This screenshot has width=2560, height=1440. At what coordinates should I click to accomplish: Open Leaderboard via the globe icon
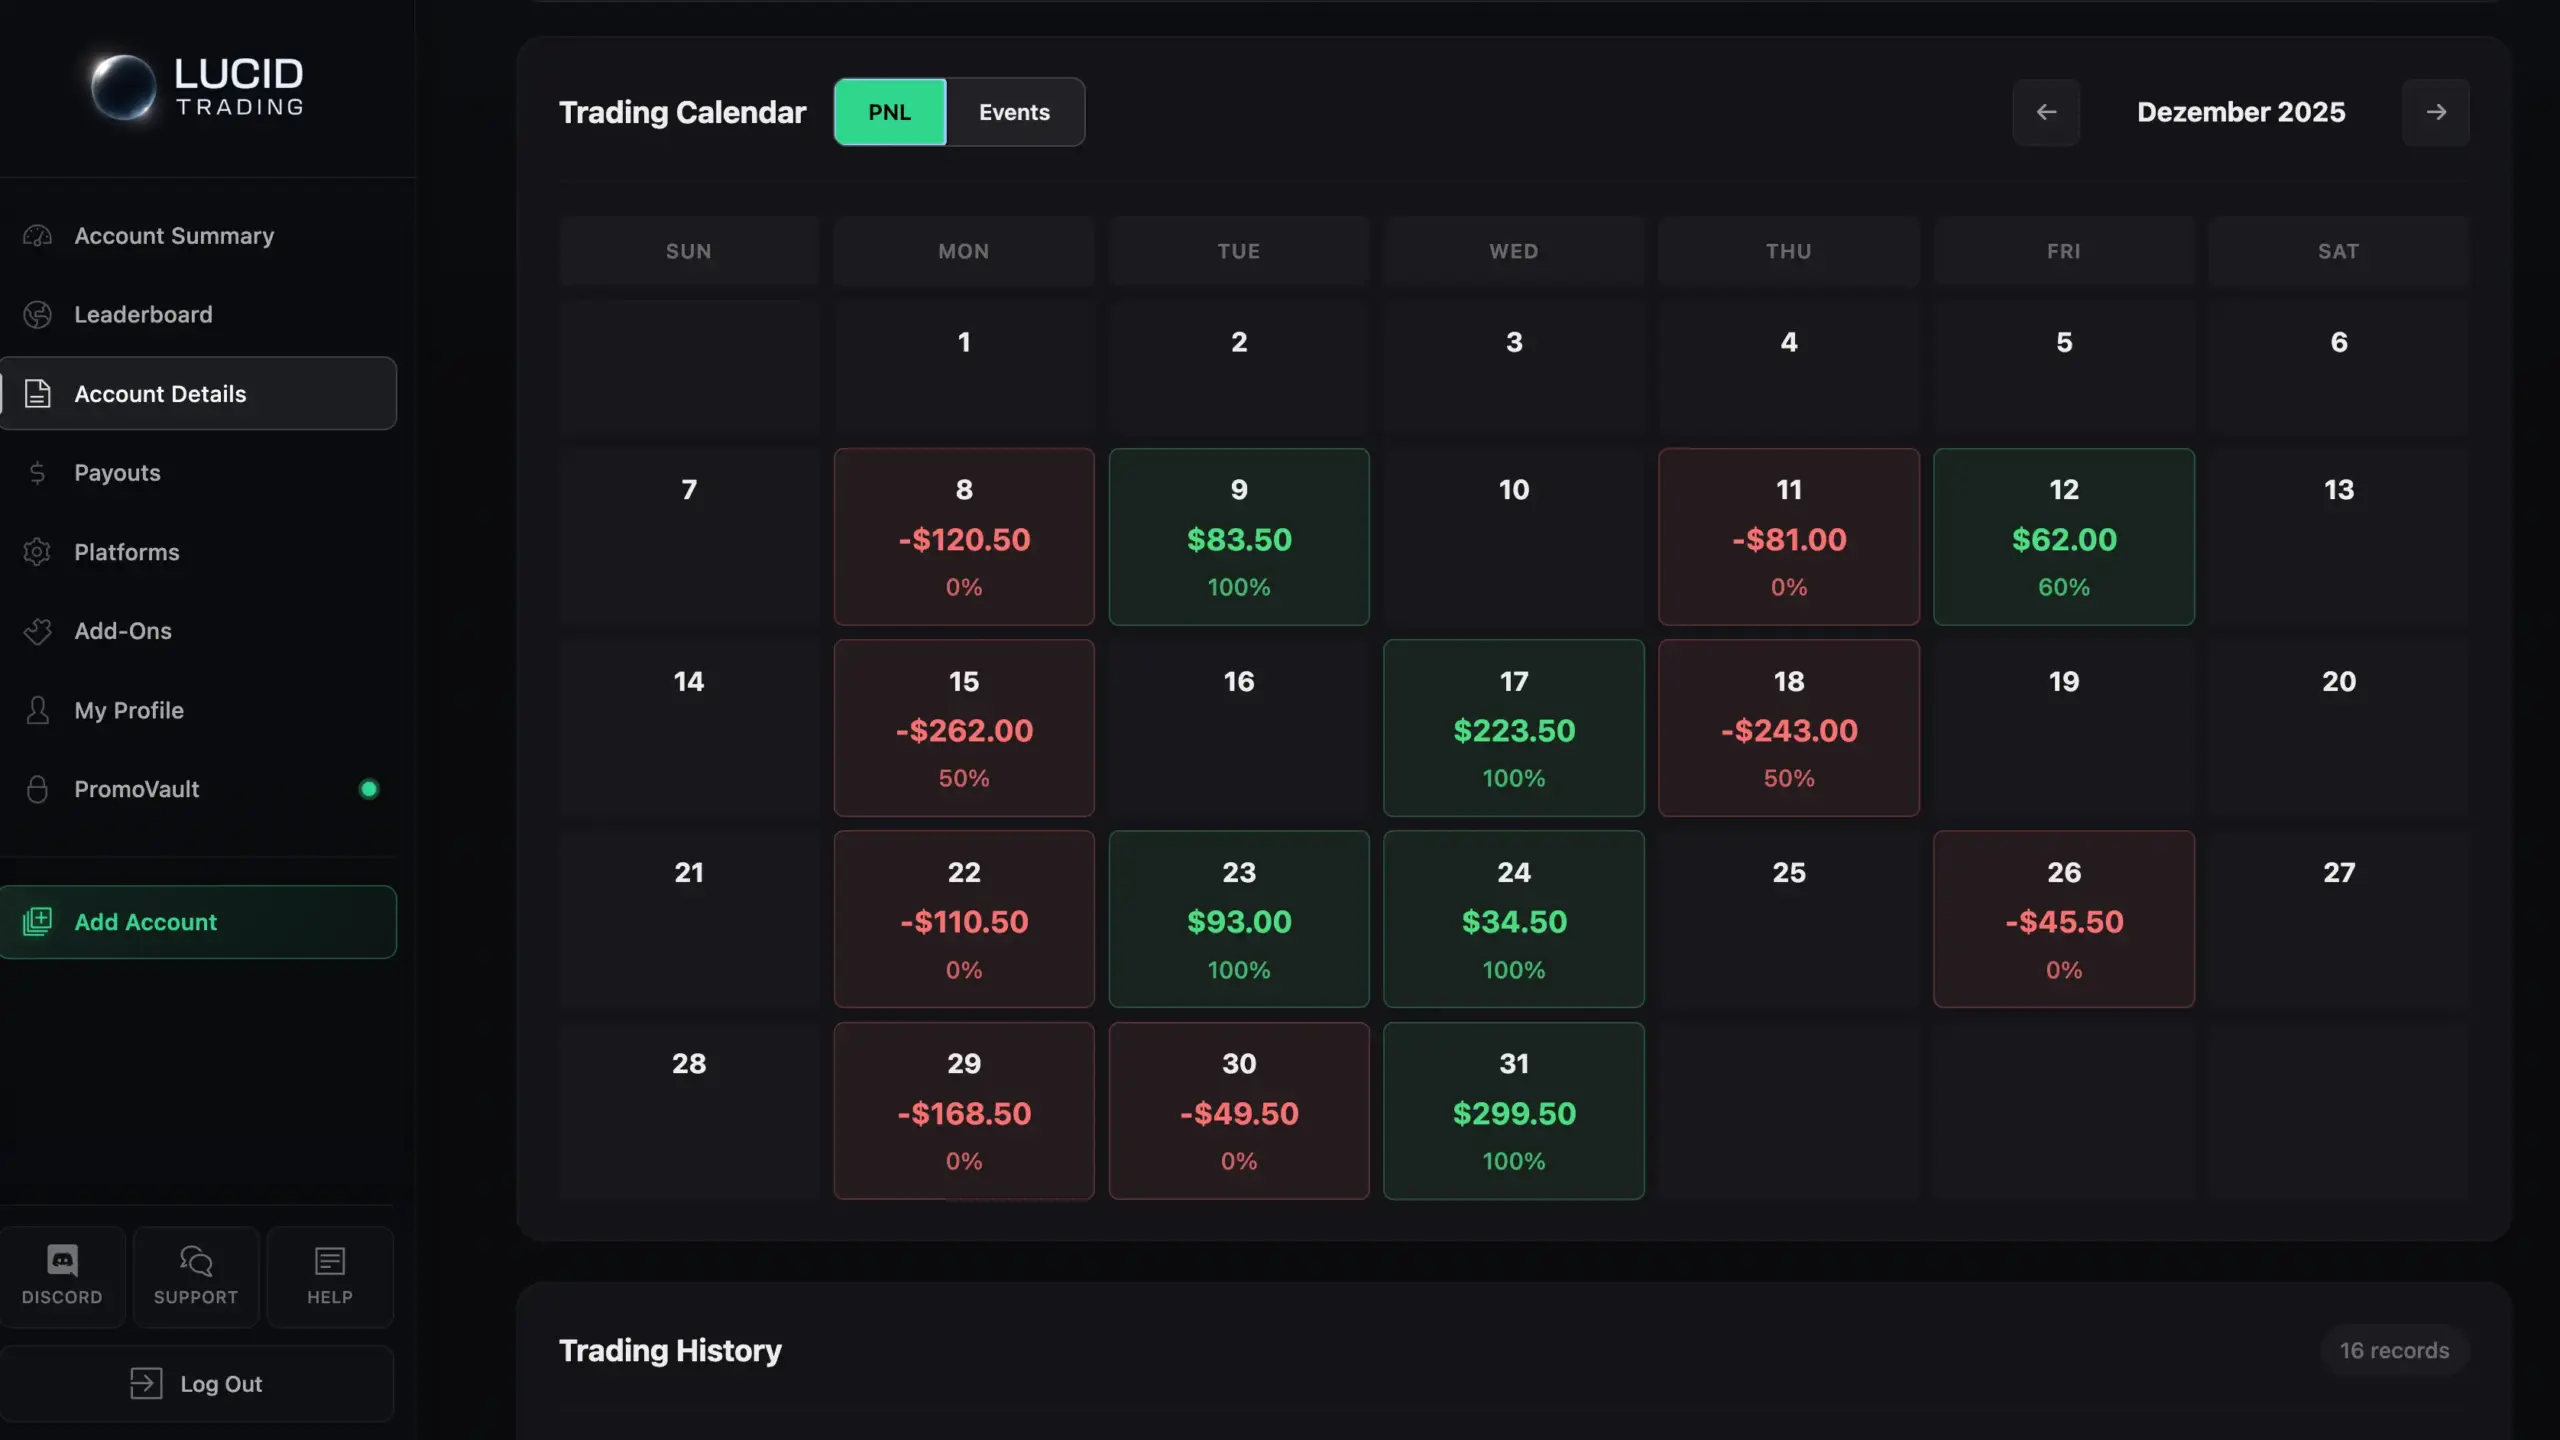click(37, 314)
